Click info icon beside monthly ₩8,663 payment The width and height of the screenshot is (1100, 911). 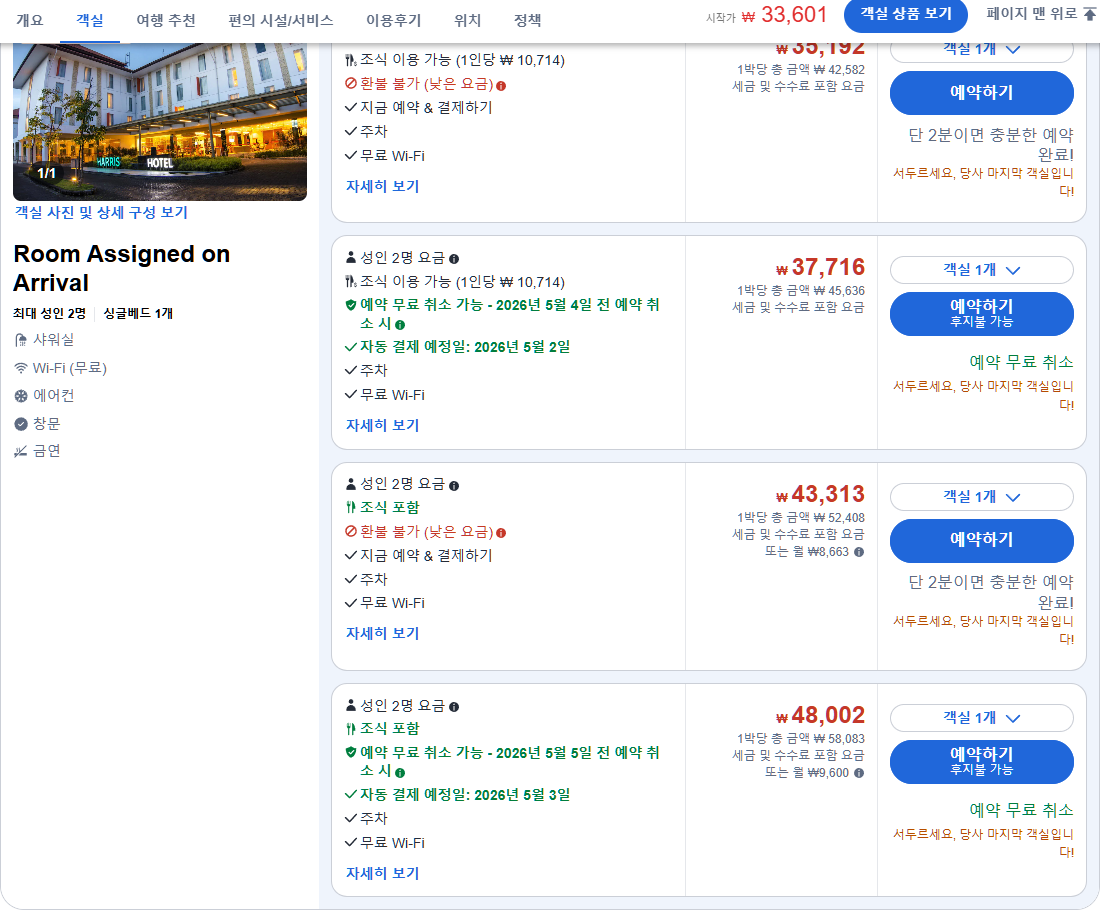pos(859,552)
